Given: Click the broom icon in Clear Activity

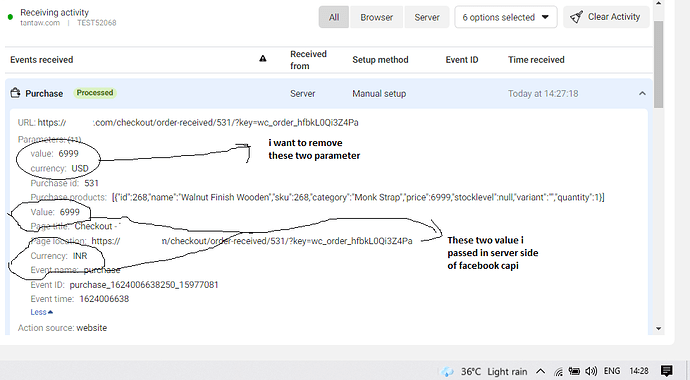Looking at the screenshot, I should [x=576, y=17].
